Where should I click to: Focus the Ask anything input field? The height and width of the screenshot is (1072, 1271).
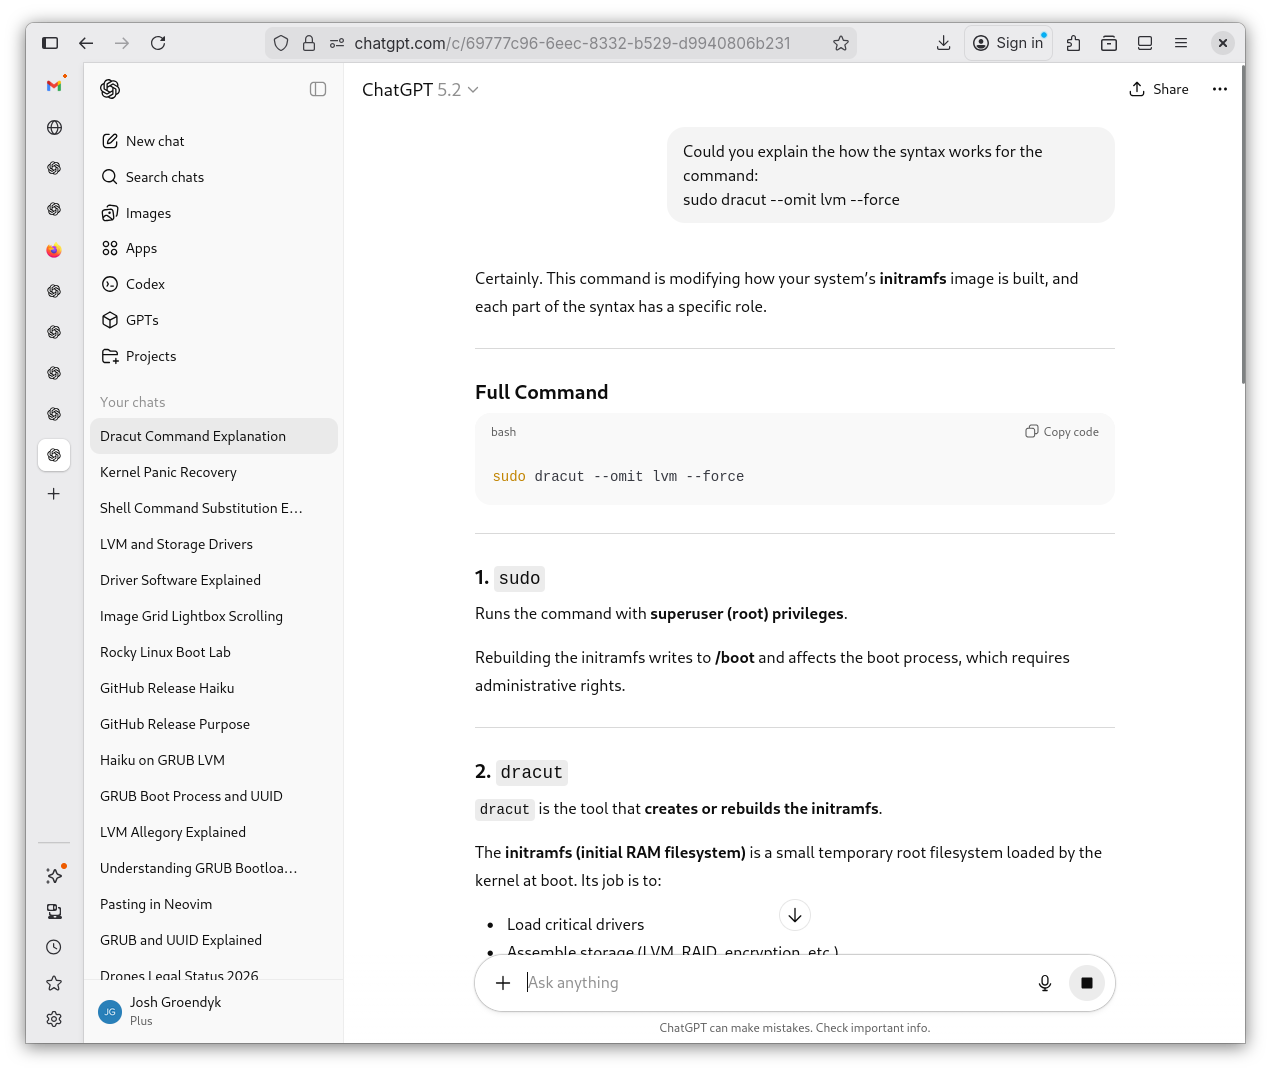pyautogui.click(x=770, y=983)
